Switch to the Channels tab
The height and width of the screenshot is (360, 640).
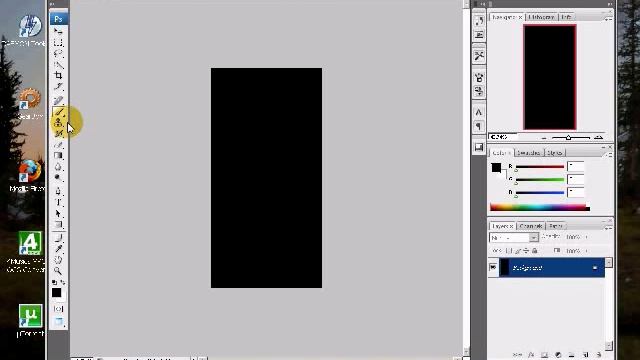(x=531, y=226)
